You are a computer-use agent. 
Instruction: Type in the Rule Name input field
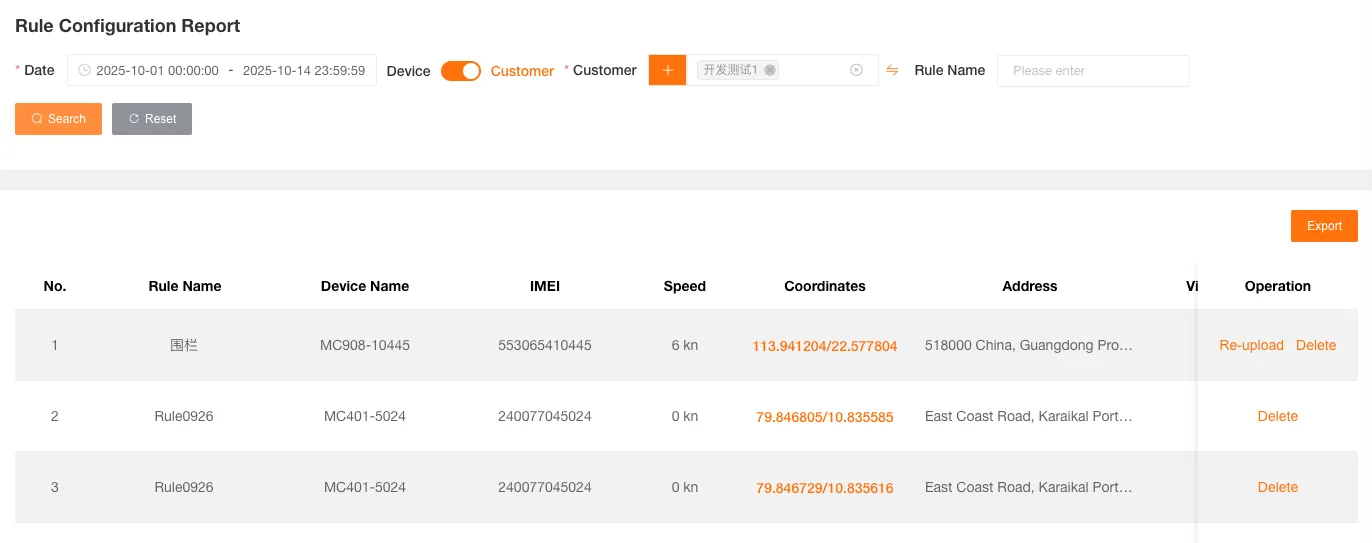click(x=1092, y=71)
